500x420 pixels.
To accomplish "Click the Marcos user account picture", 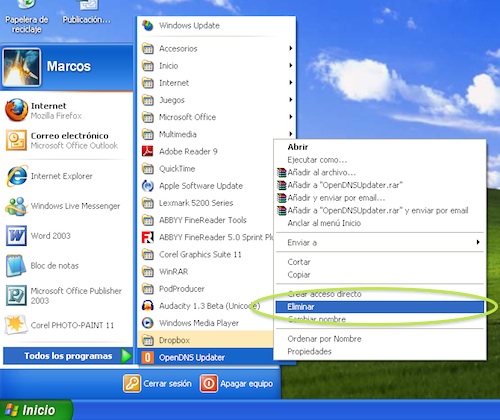I will pos(21,67).
